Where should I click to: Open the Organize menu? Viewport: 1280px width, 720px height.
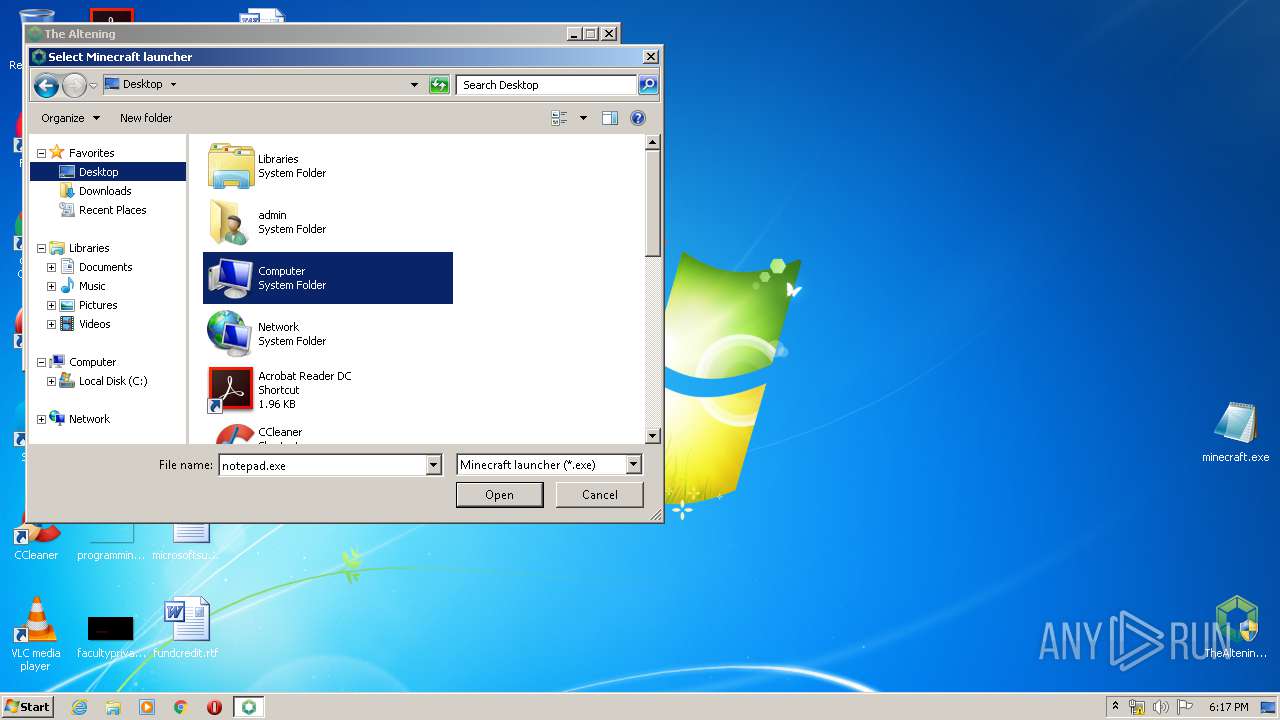tap(70, 118)
